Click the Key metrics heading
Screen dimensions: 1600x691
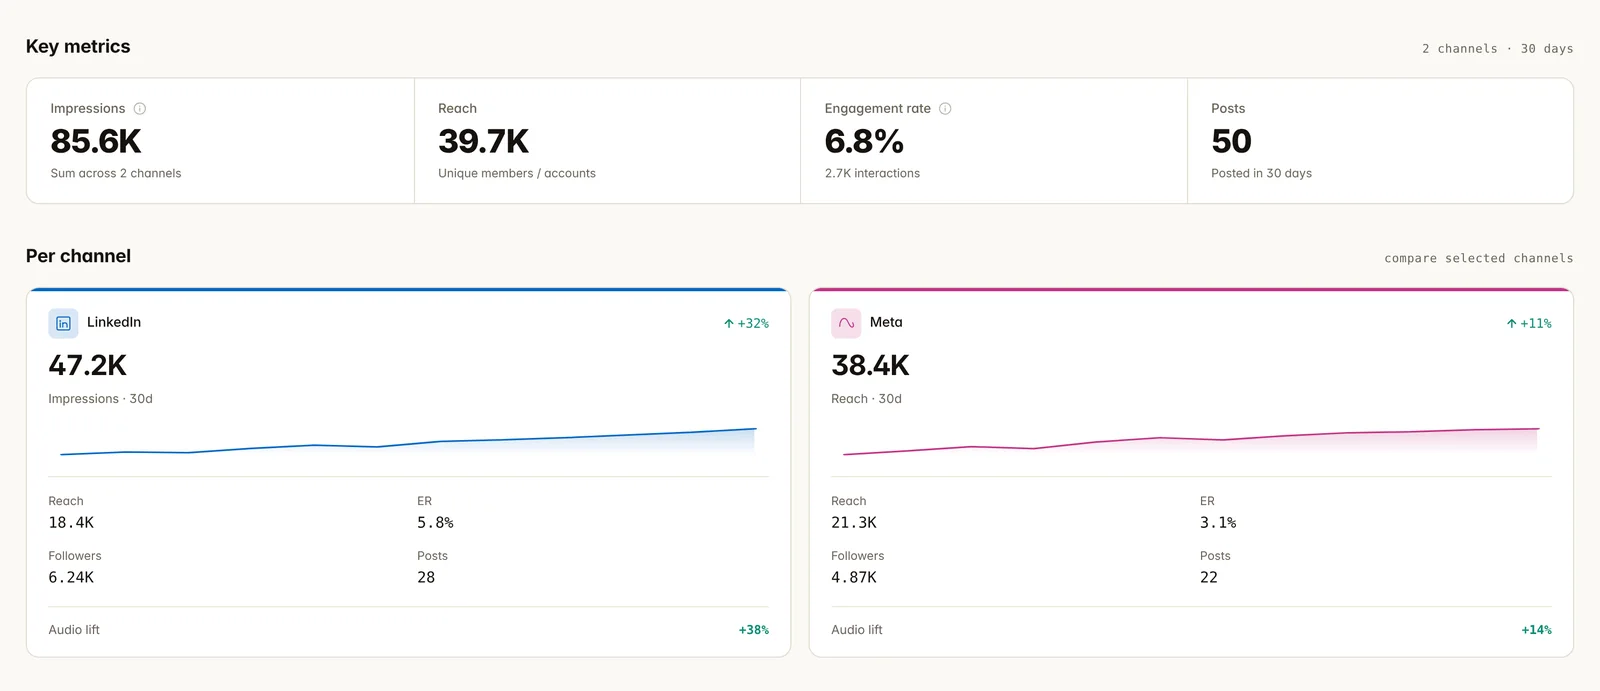[78, 47]
